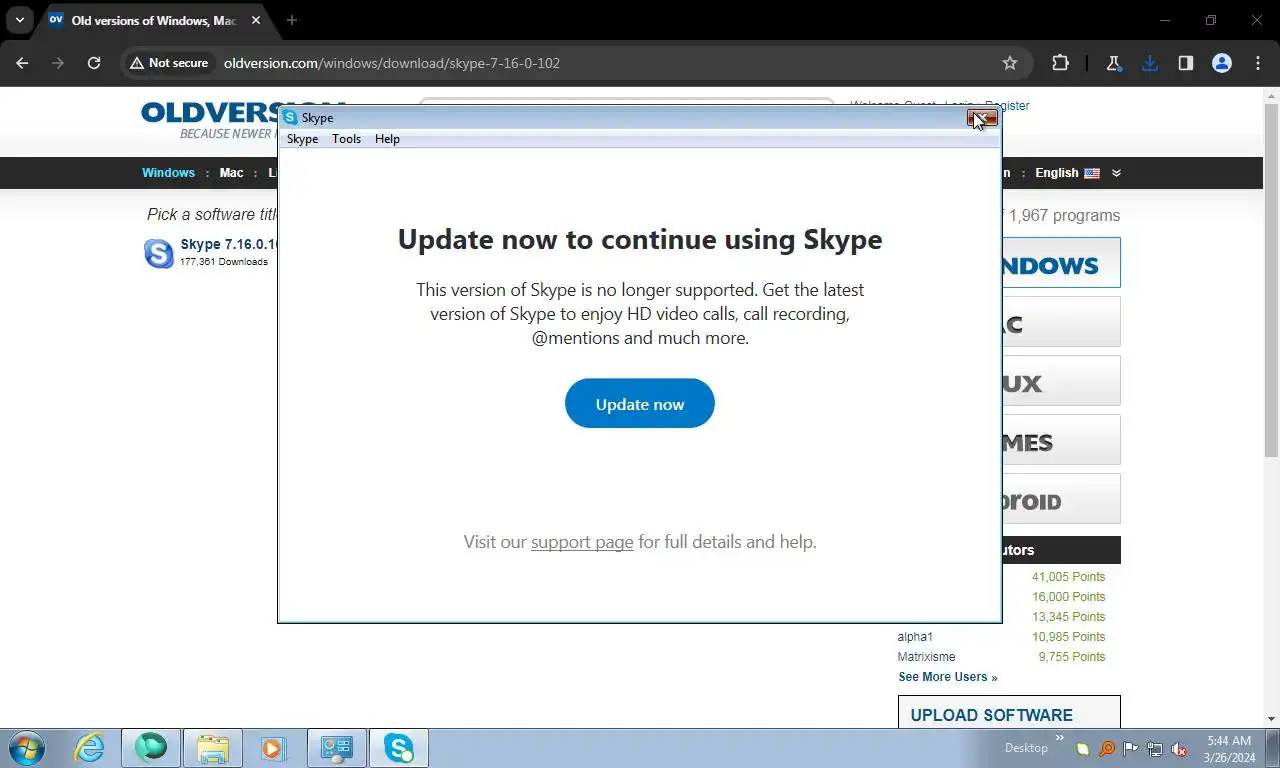Switch to Skype in the taskbar
The height and width of the screenshot is (768, 1280).
(399, 748)
